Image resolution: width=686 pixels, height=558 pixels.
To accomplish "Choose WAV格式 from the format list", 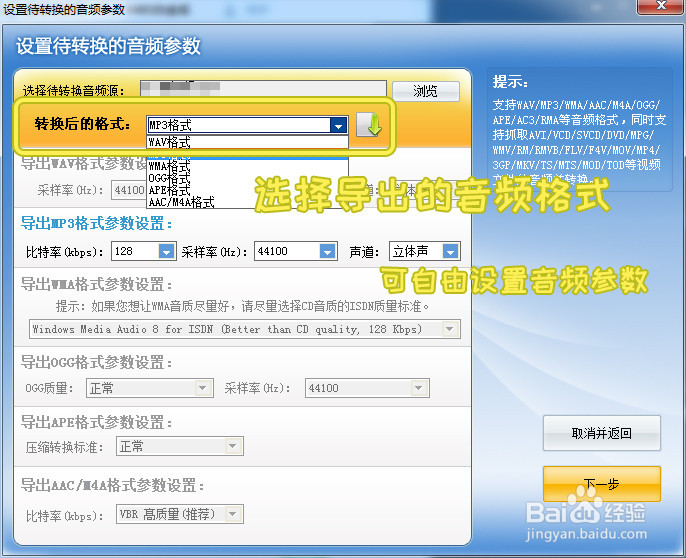I will [248, 142].
